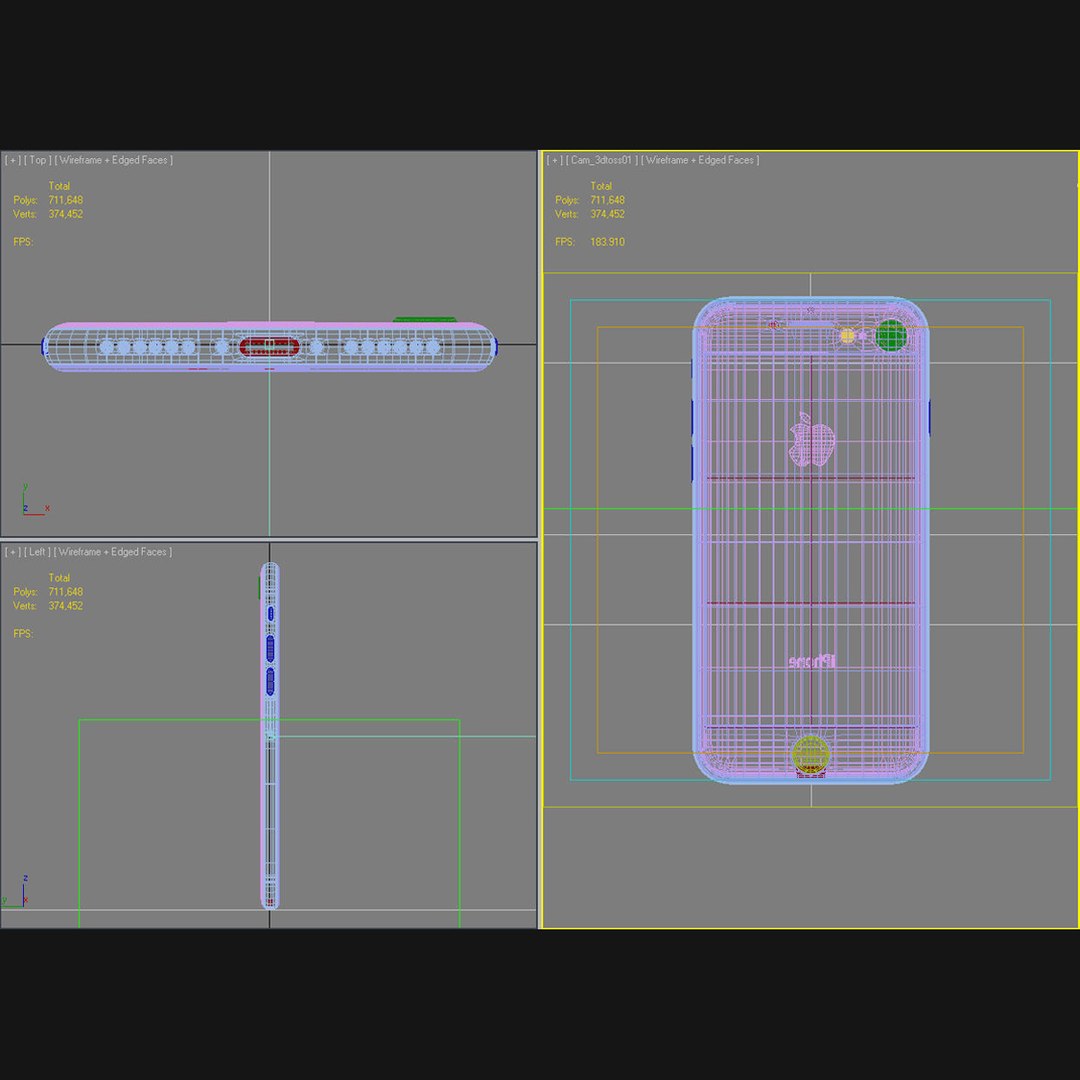Open the [+] general menu in Left viewport
Image resolution: width=1080 pixels, height=1080 pixels.
(12, 552)
